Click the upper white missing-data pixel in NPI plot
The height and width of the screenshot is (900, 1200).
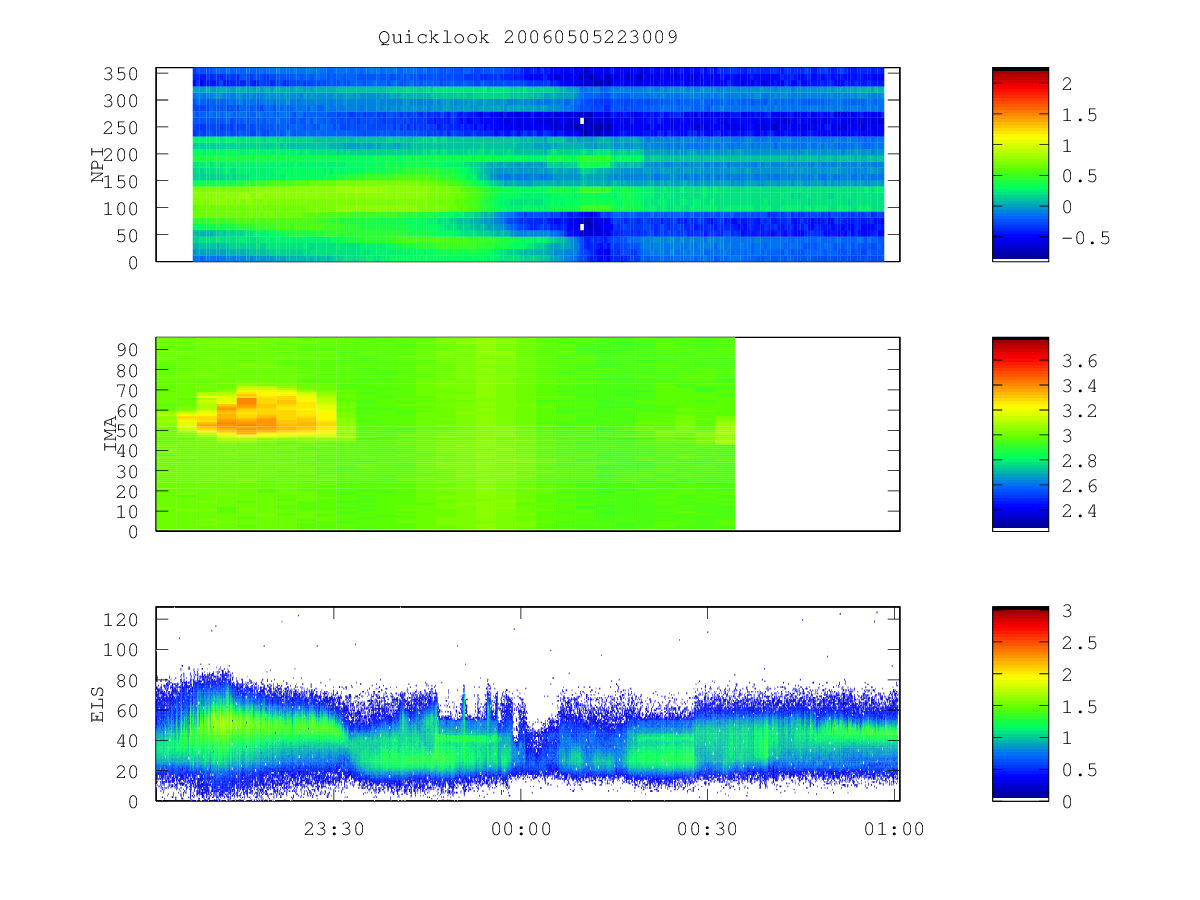tap(582, 121)
